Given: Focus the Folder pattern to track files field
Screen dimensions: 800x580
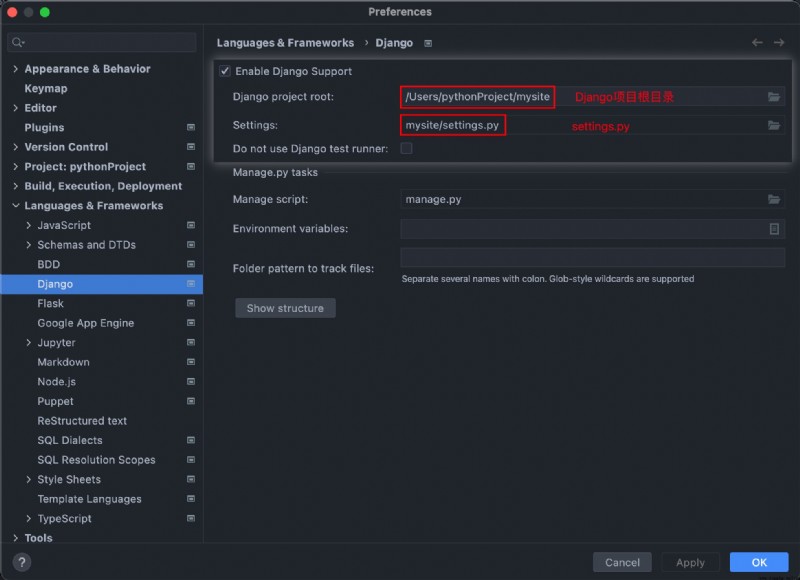Looking at the screenshot, I should click(592, 258).
